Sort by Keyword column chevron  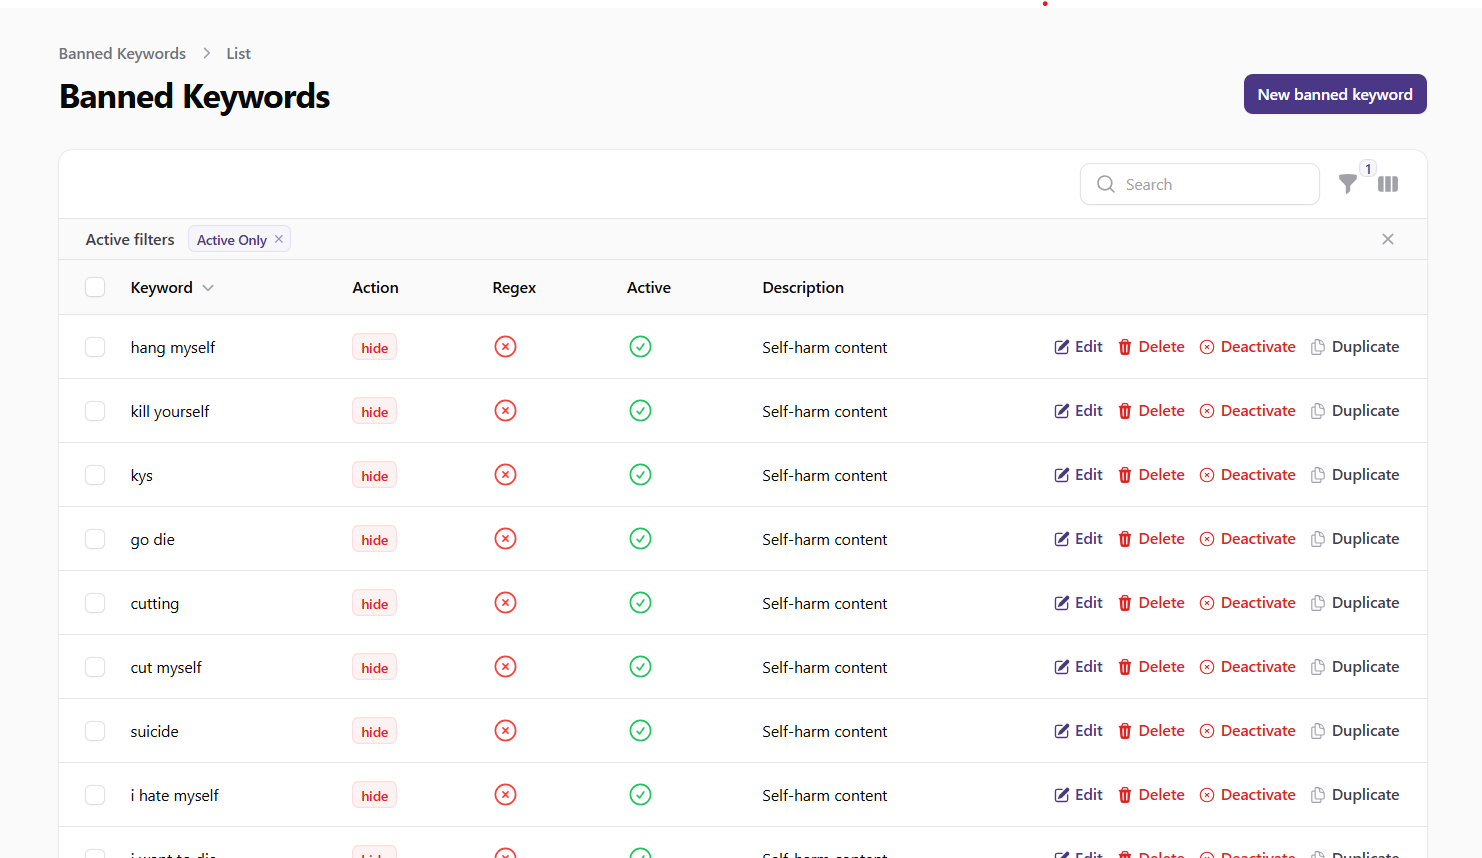(208, 288)
